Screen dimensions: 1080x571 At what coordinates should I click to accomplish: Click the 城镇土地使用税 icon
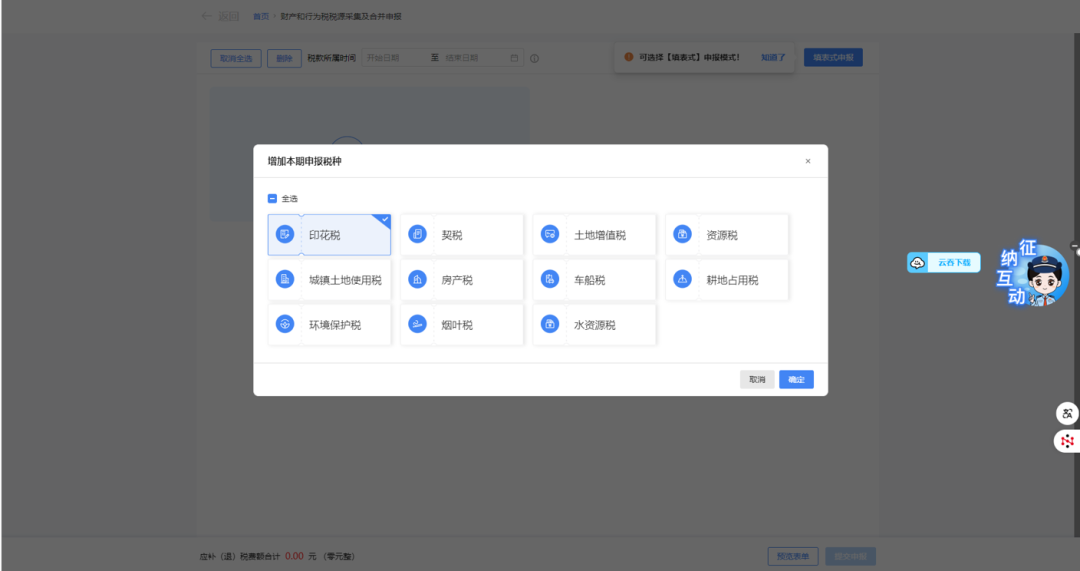coord(285,279)
